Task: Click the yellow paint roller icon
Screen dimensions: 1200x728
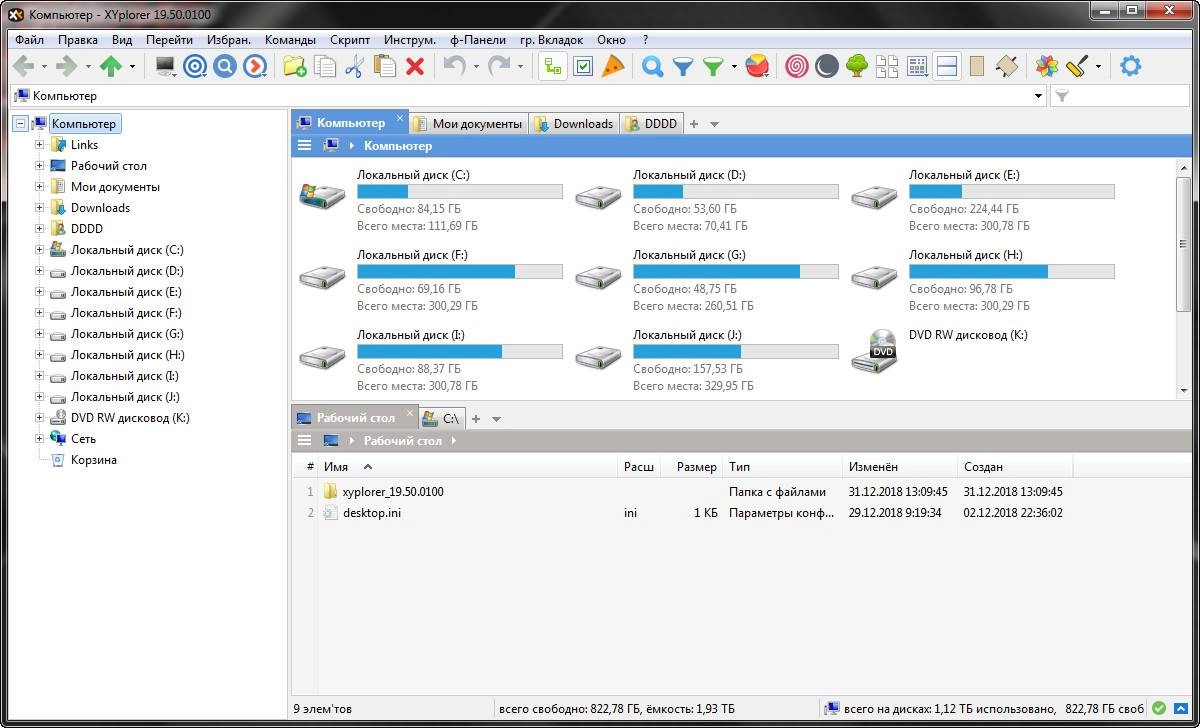Action: tap(1077, 67)
